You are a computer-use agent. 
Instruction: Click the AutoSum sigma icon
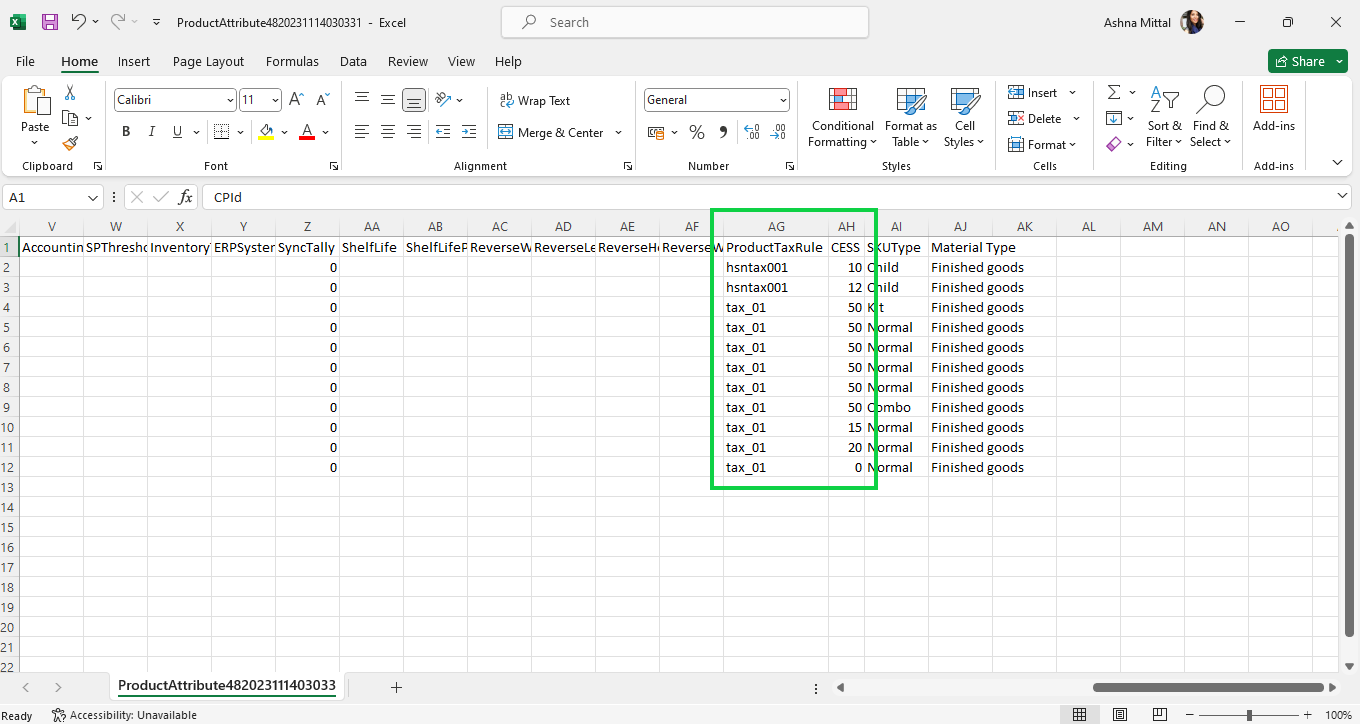(x=1113, y=92)
